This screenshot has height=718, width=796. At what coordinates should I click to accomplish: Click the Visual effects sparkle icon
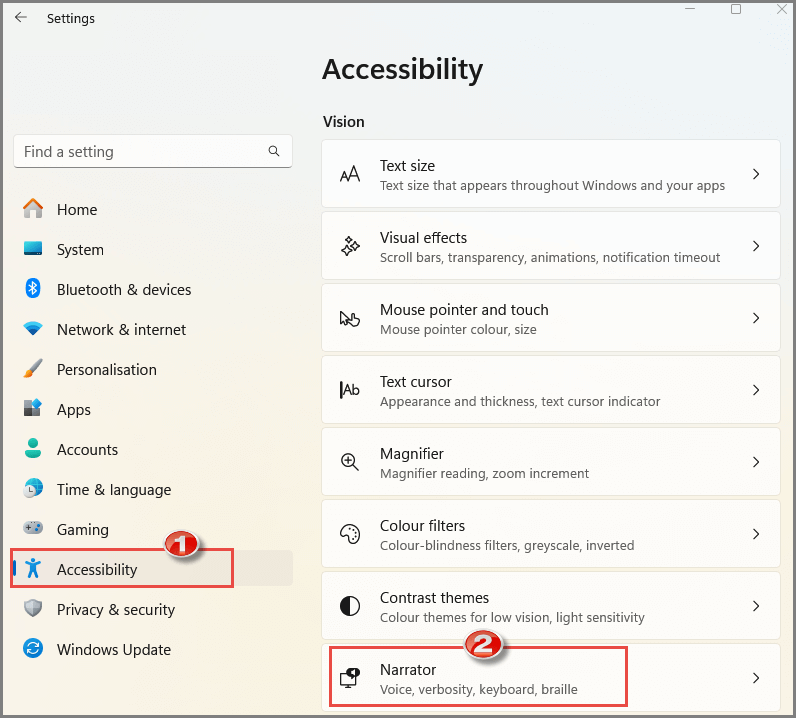350,246
